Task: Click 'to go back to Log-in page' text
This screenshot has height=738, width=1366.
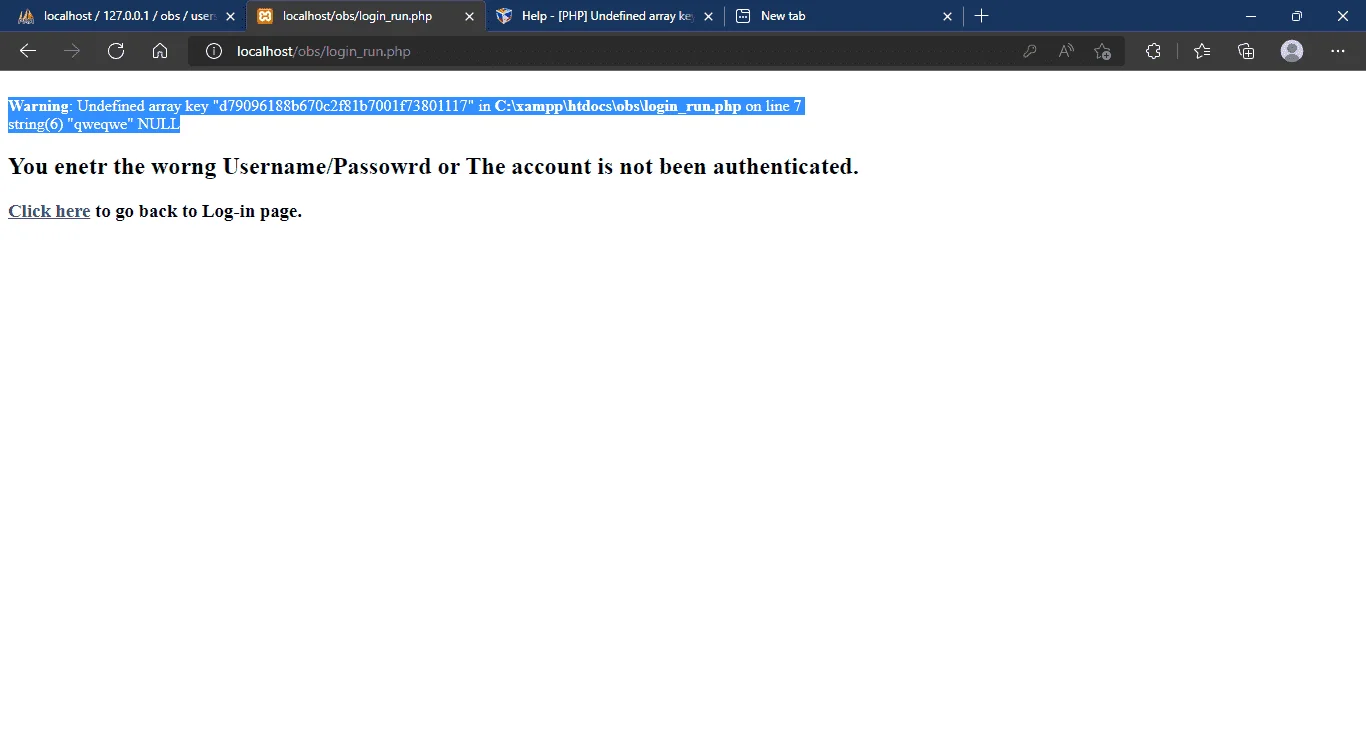Action: [198, 211]
